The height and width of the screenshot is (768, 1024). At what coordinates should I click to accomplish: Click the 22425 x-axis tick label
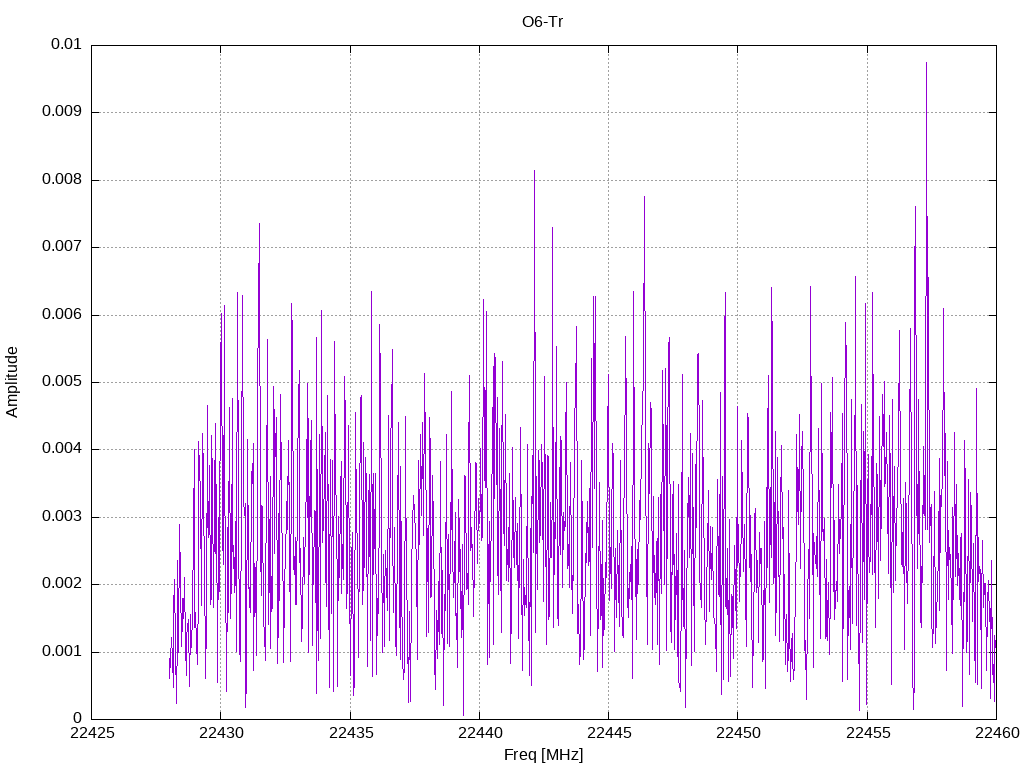[91, 733]
